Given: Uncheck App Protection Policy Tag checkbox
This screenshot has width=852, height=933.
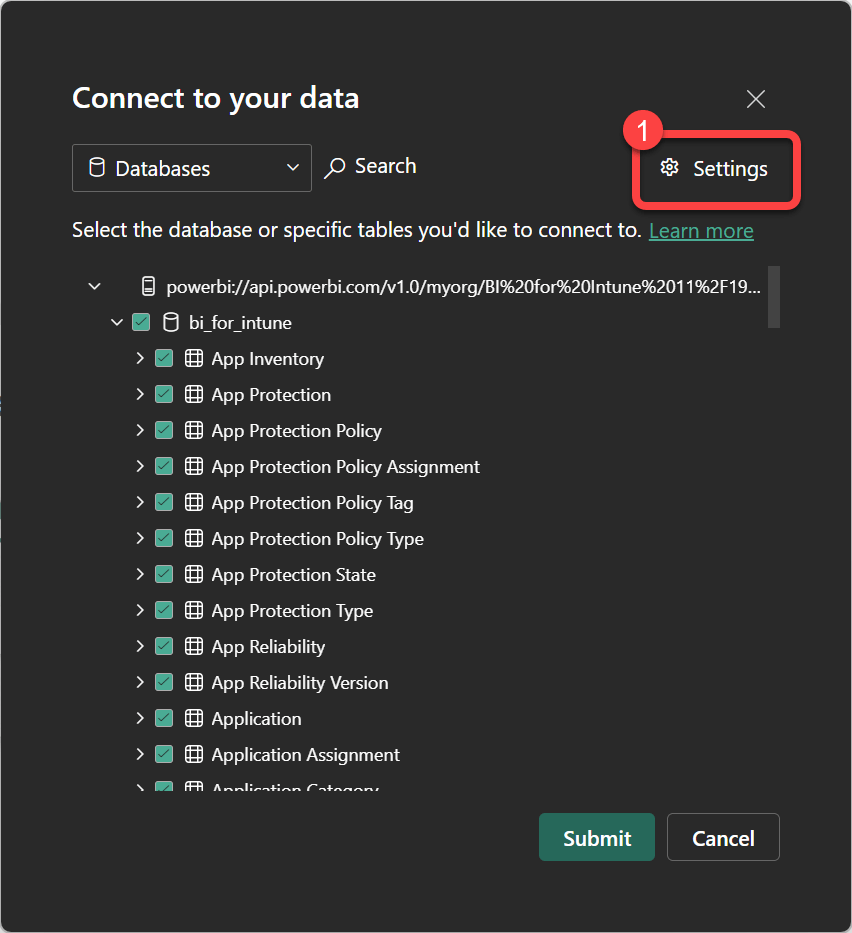Looking at the screenshot, I should point(164,502).
